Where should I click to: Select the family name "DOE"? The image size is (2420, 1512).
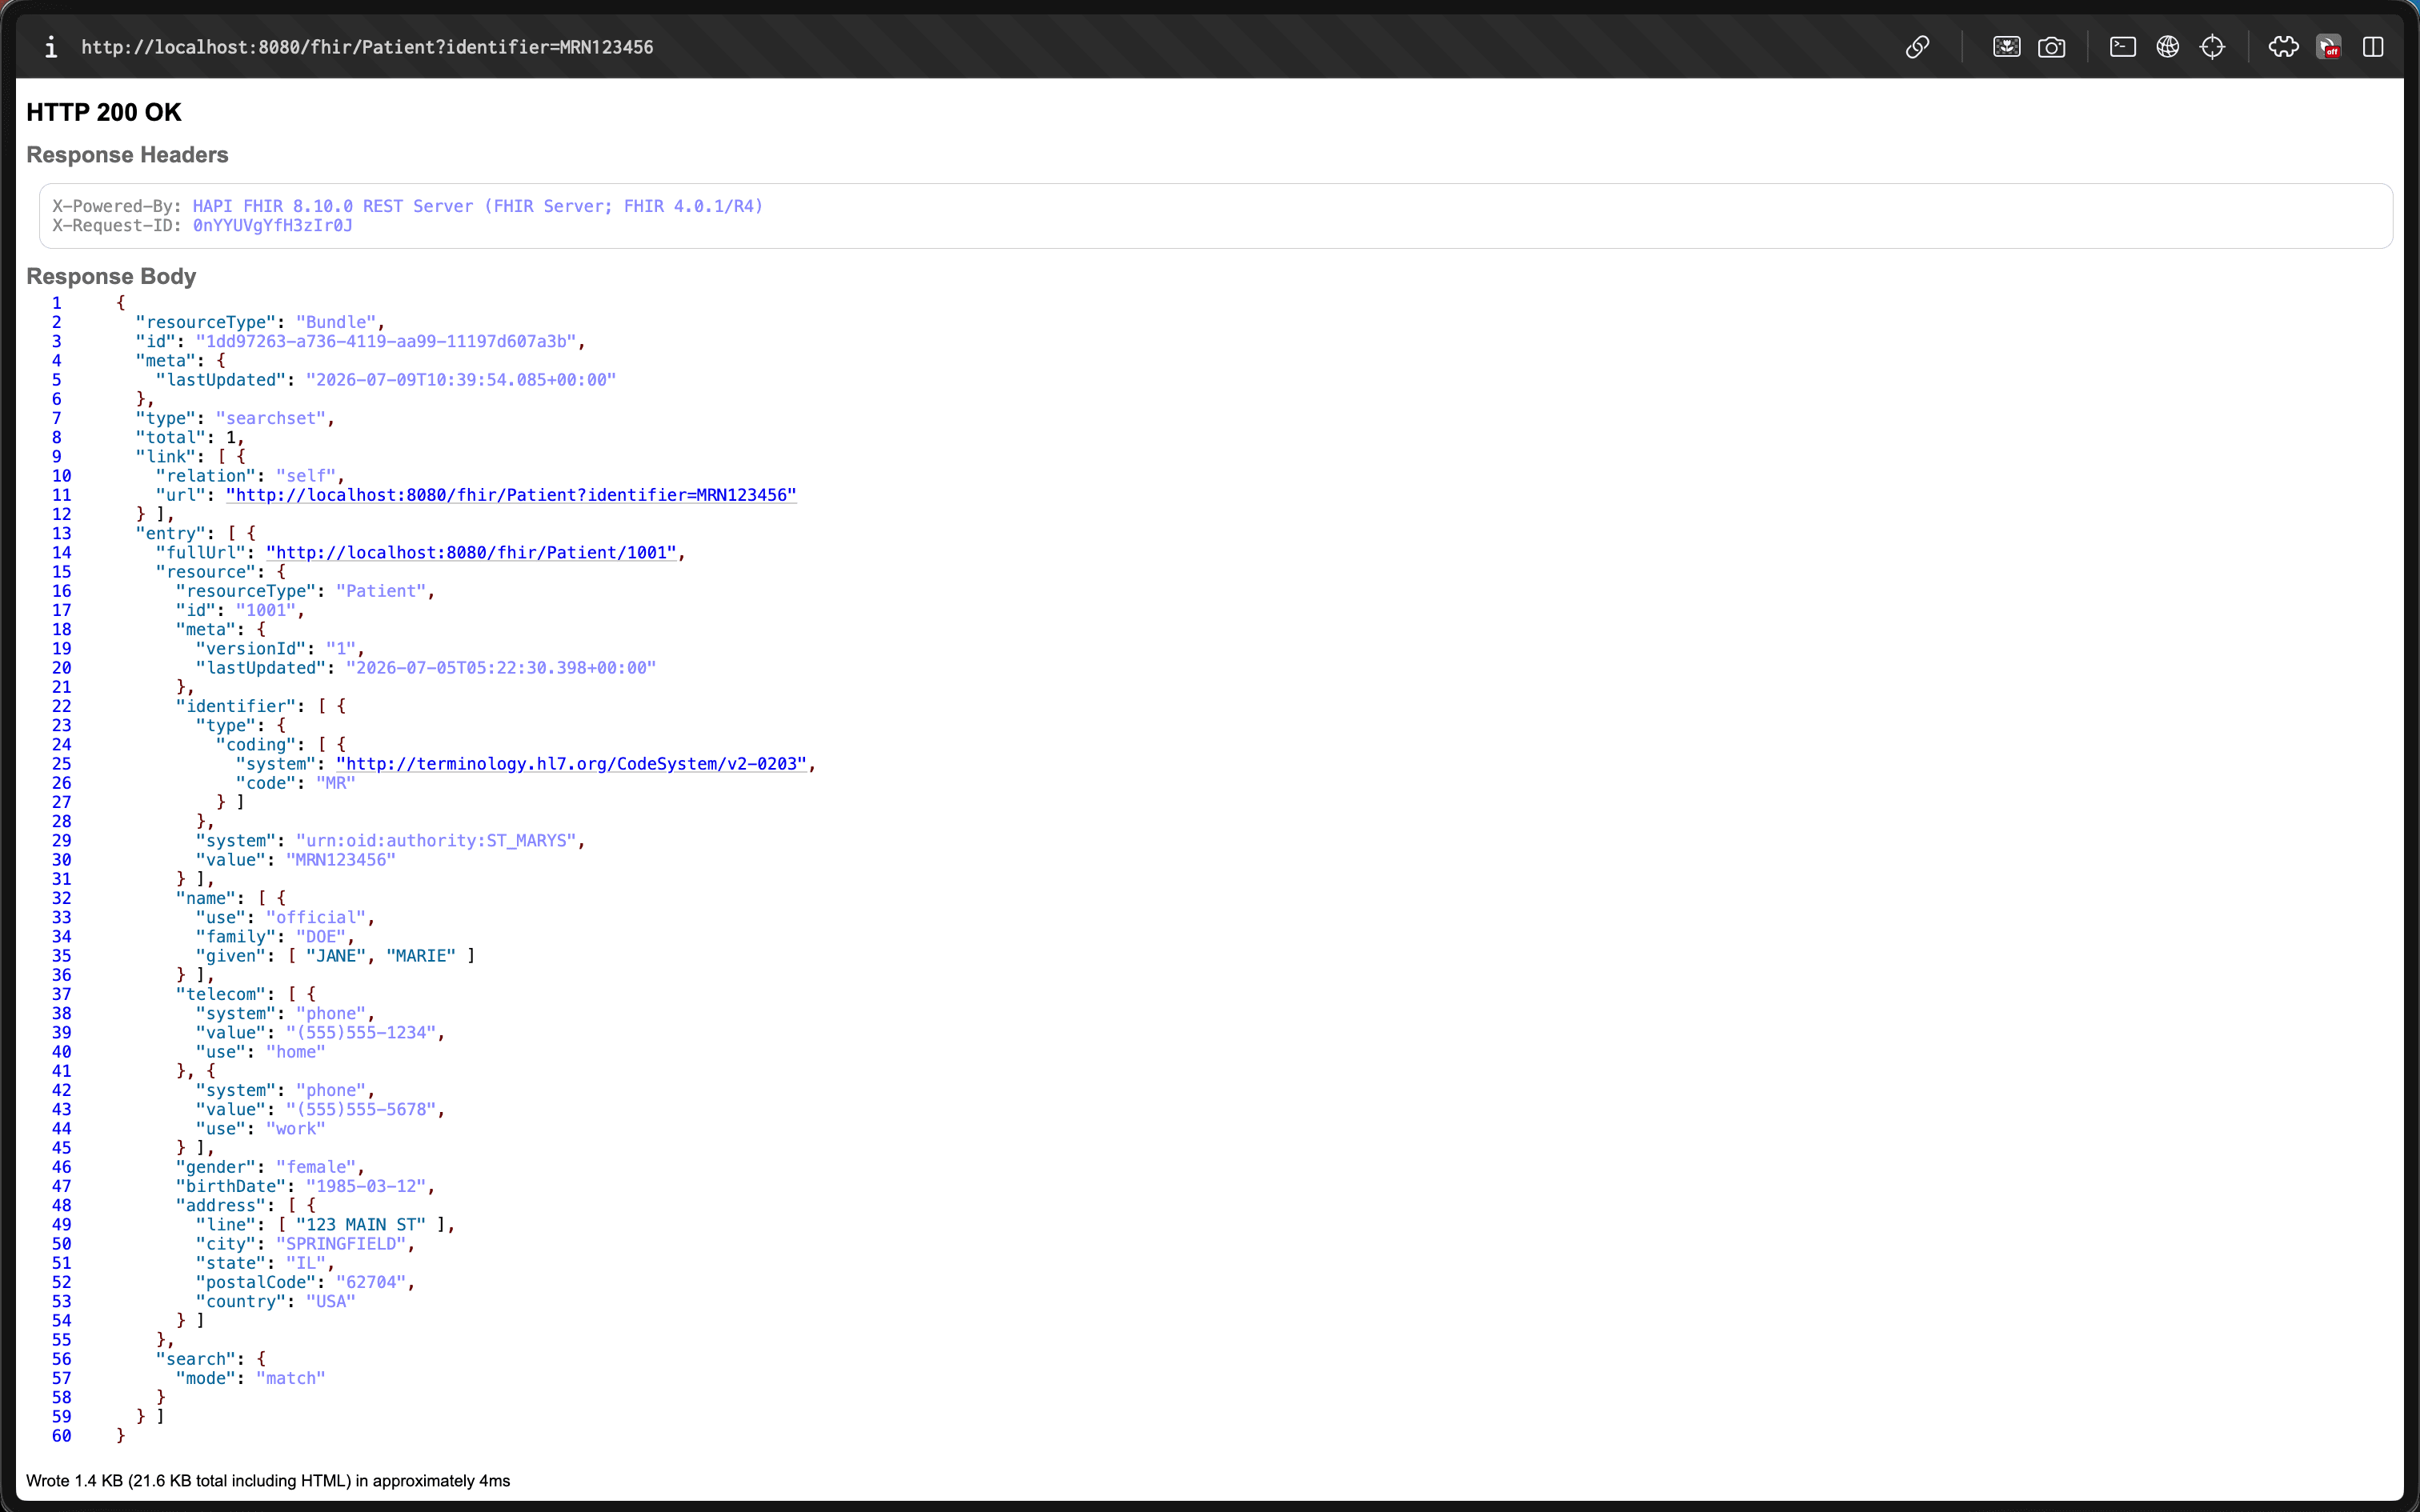(x=321, y=937)
